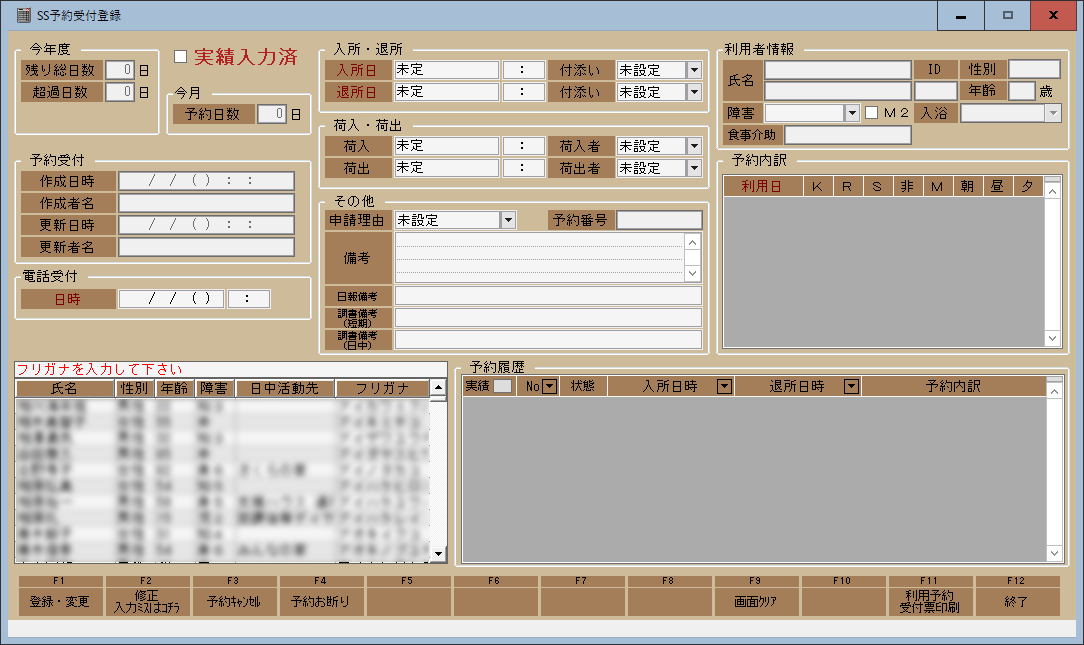The width and height of the screenshot is (1084, 645).
Task: Click the フリガナ column header in user list
Action: [x=383, y=388]
